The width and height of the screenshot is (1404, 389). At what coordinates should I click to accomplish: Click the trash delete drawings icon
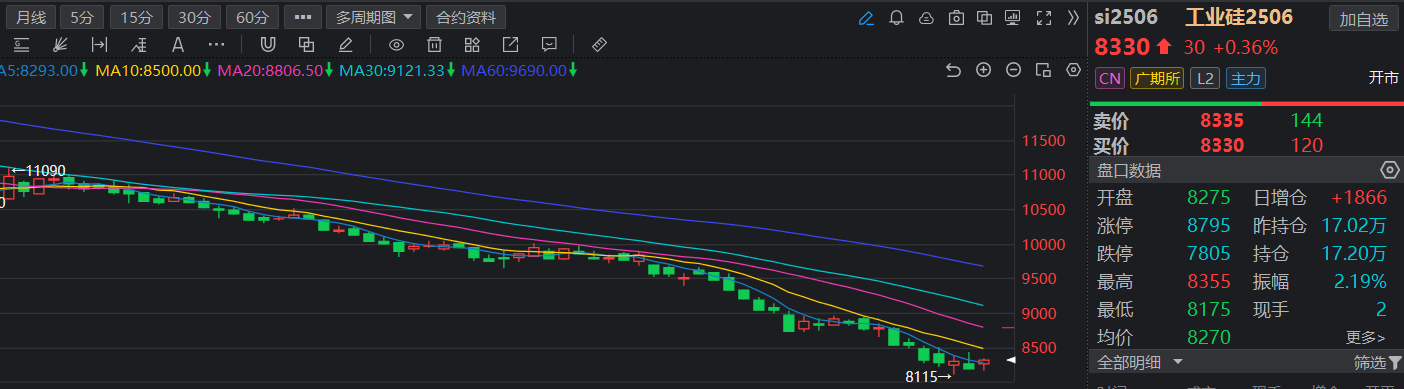pos(434,44)
